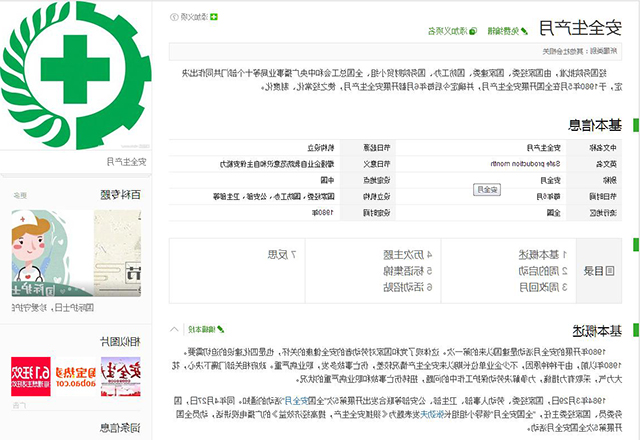Click the 增强企业自我防范意识和自主保安能力 value
640x440 pixels.
(277, 164)
